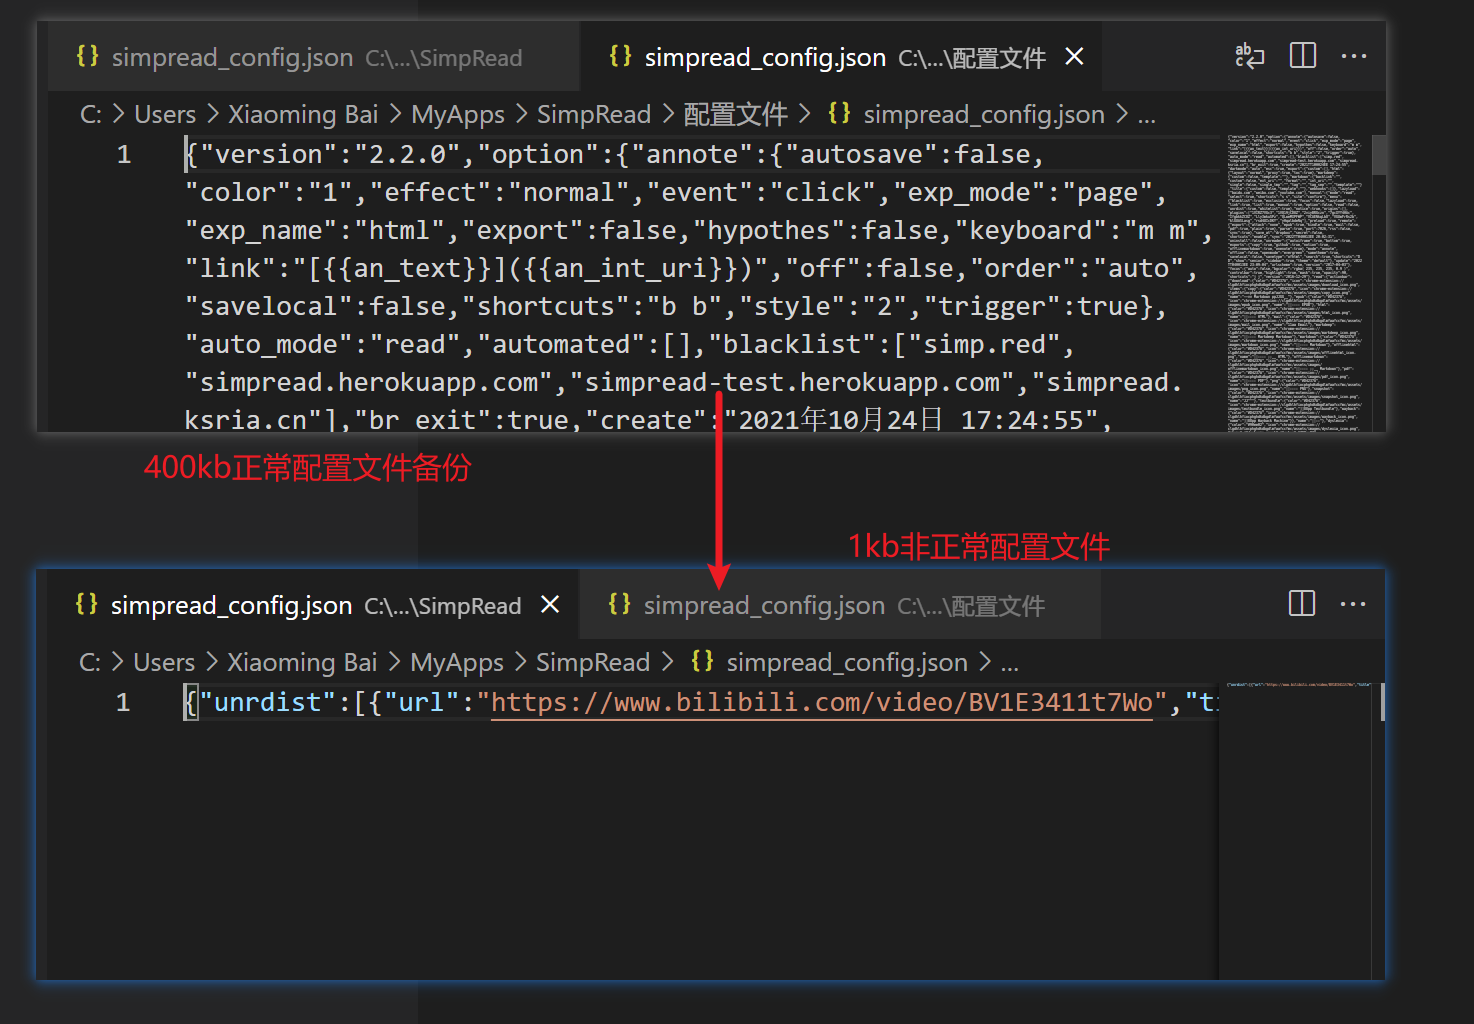Open SimpRead breadcrumb in upper editor
The height and width of the screenshot is (1024, 1474).
coord(594,114)
